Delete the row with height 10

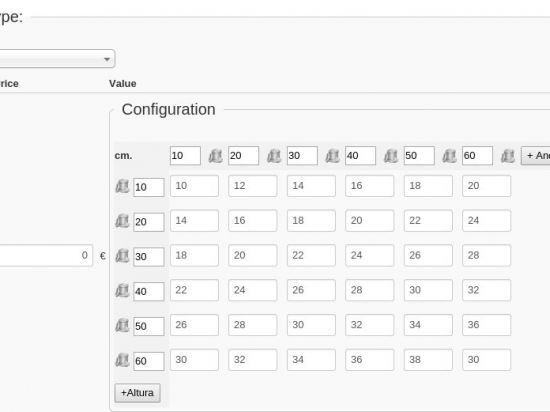122,187
